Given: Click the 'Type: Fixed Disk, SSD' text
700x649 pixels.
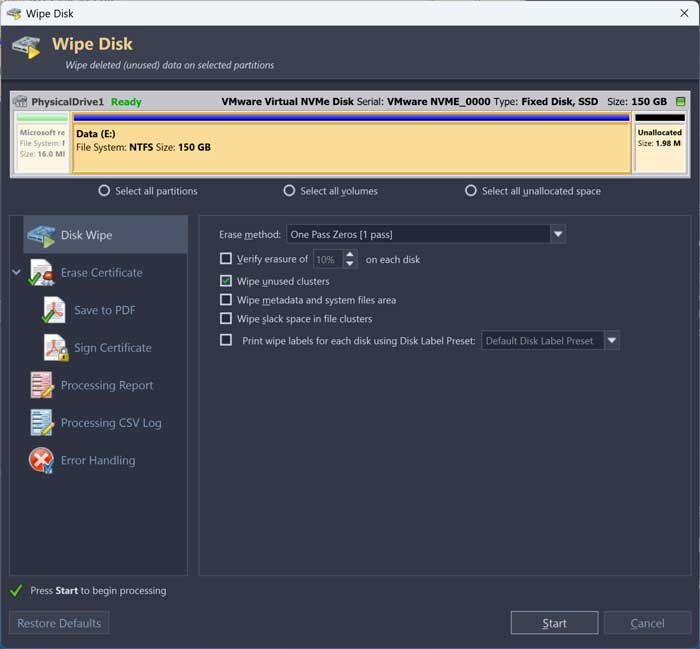Looking at the screenshot, I should (546, 101).
